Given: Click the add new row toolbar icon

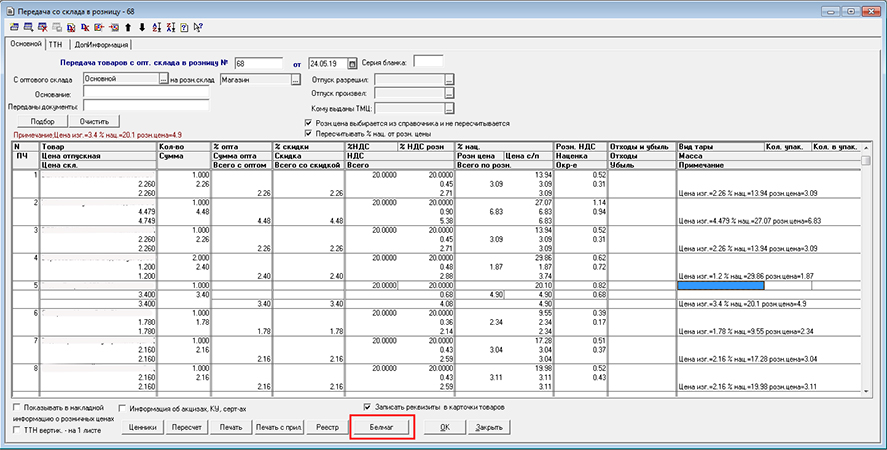Looking at the screenshot, I should click(13, 25).
